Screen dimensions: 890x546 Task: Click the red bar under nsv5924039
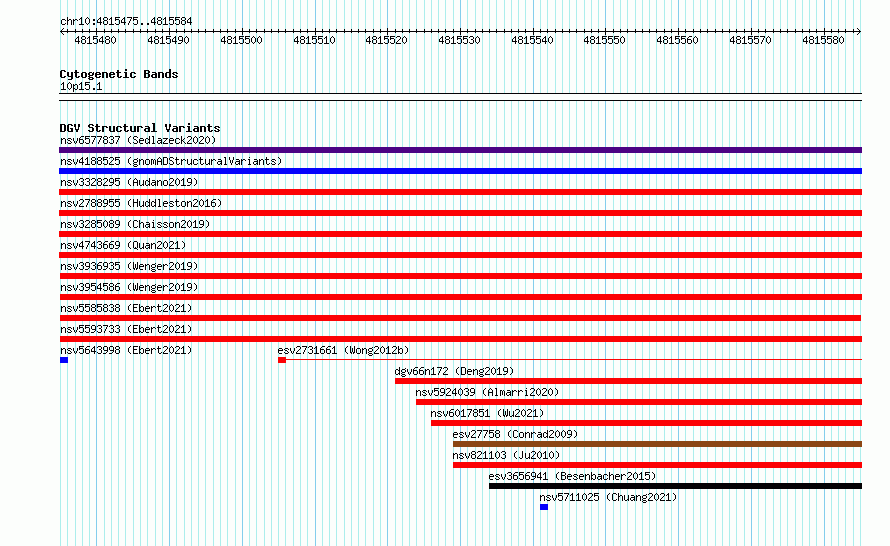tap(639, 402)
